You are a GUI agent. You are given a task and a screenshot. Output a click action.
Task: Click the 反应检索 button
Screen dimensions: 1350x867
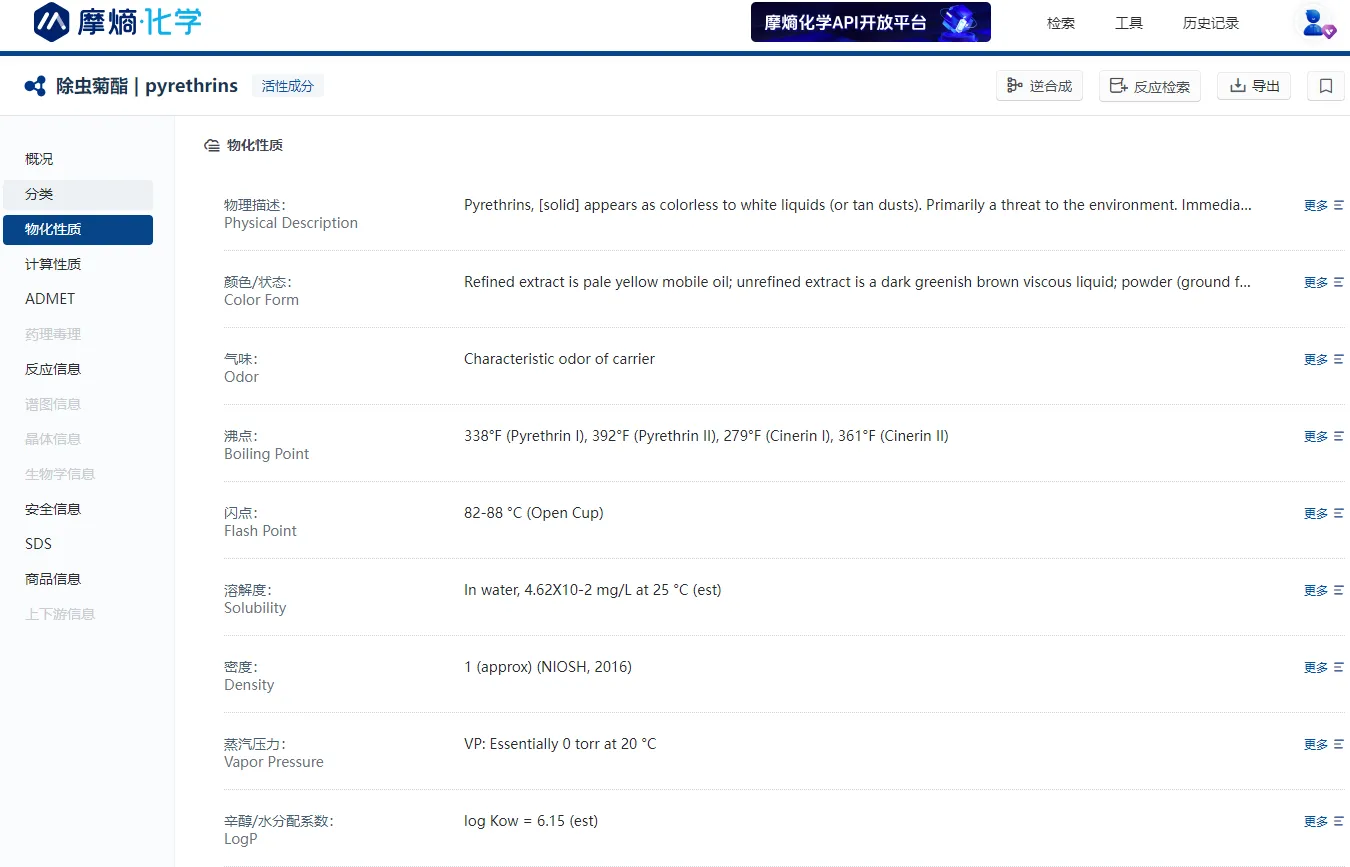click(x=1149, y=86)
